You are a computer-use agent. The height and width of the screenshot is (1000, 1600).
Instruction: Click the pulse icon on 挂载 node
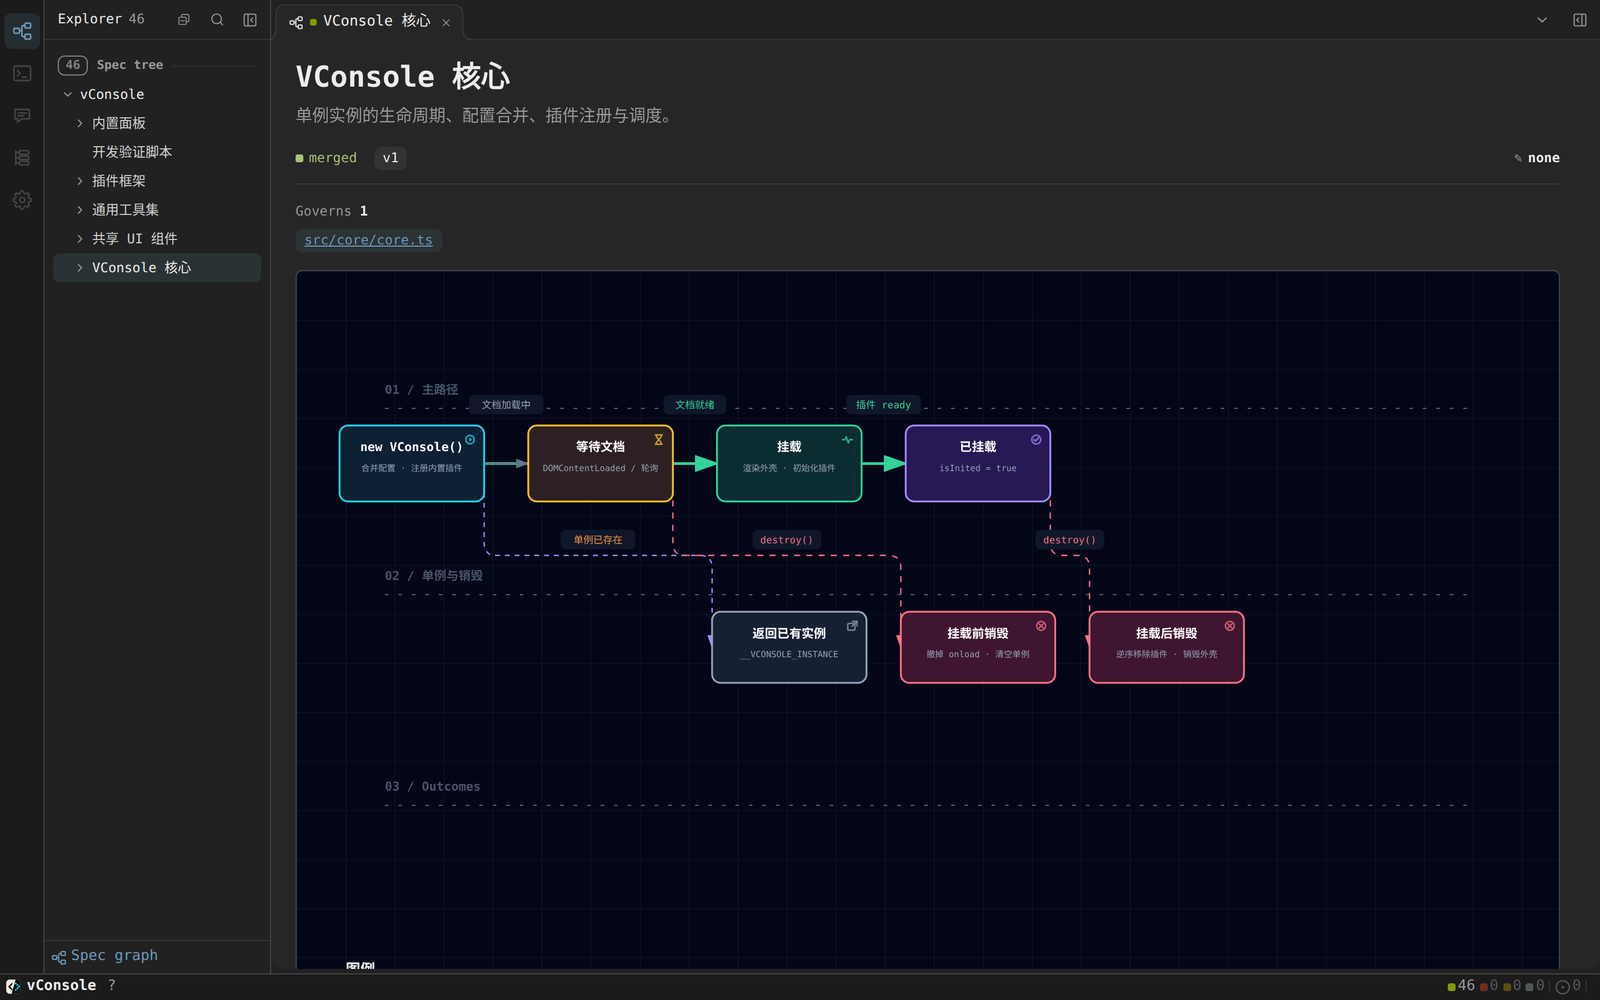[848, 440]
